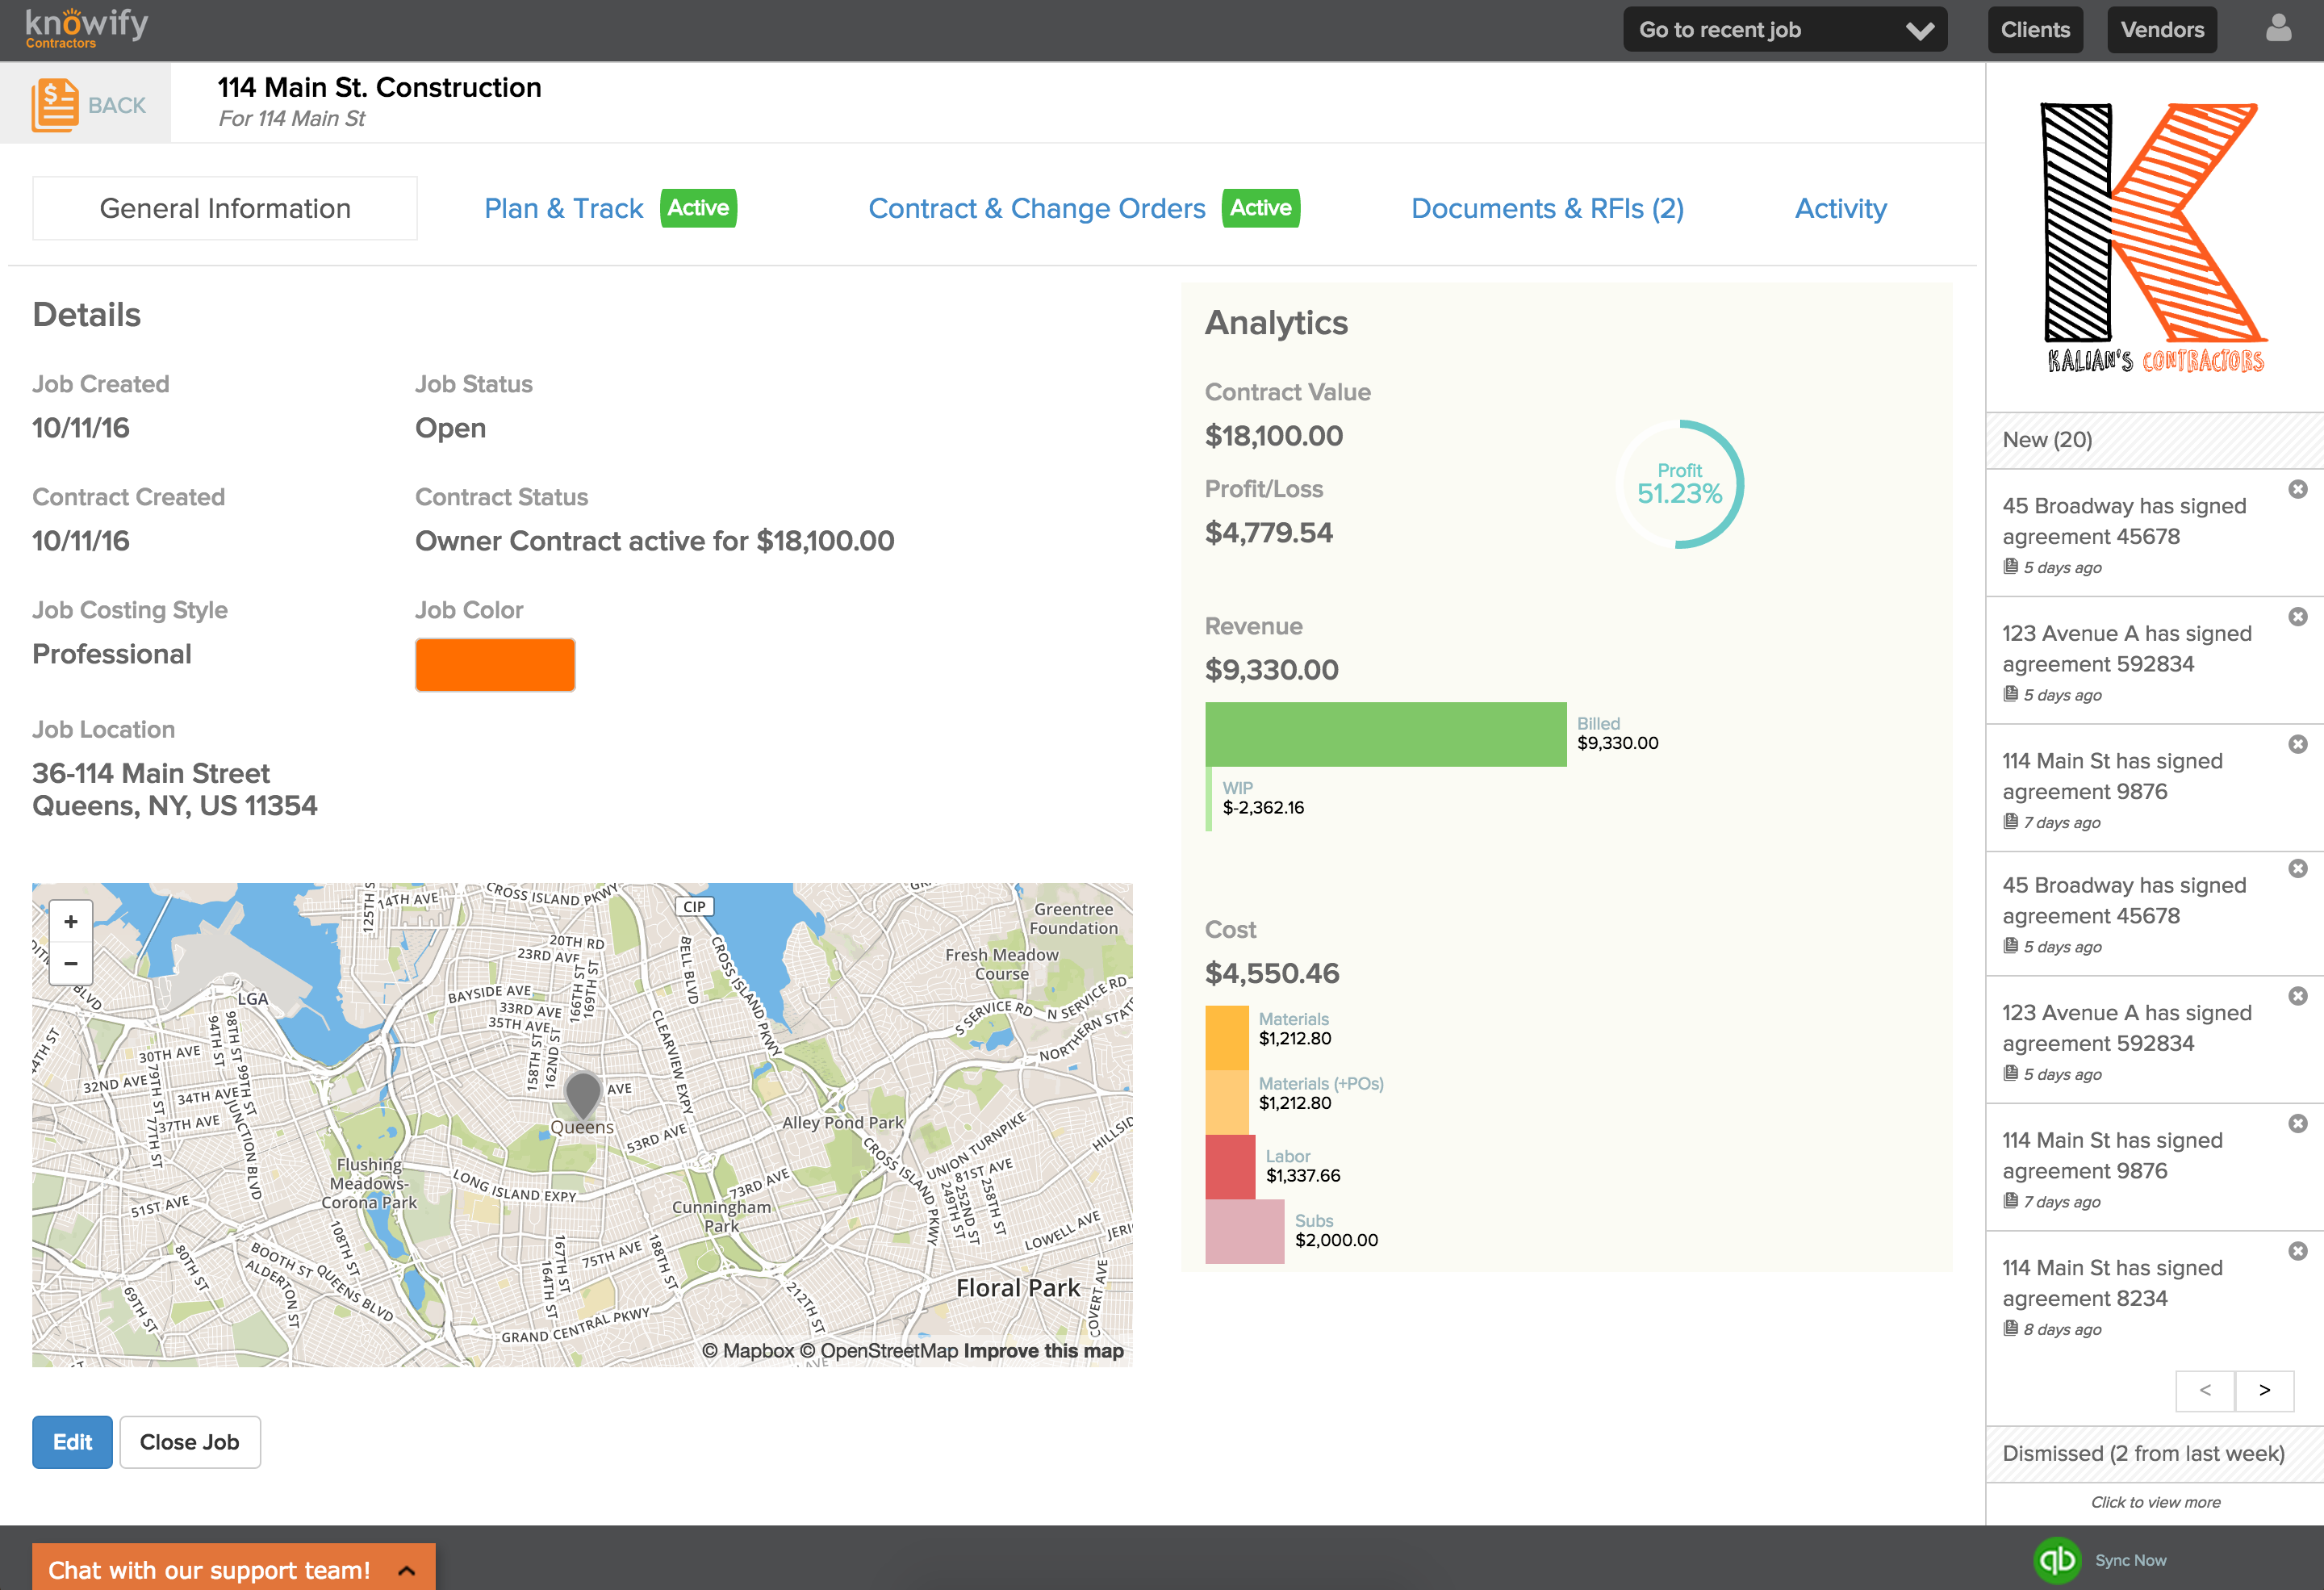This screenshot has height=1590, width=2324.
Task: Click the Materials (+POs) cost bar
Action: [x=1227, y=1103]
